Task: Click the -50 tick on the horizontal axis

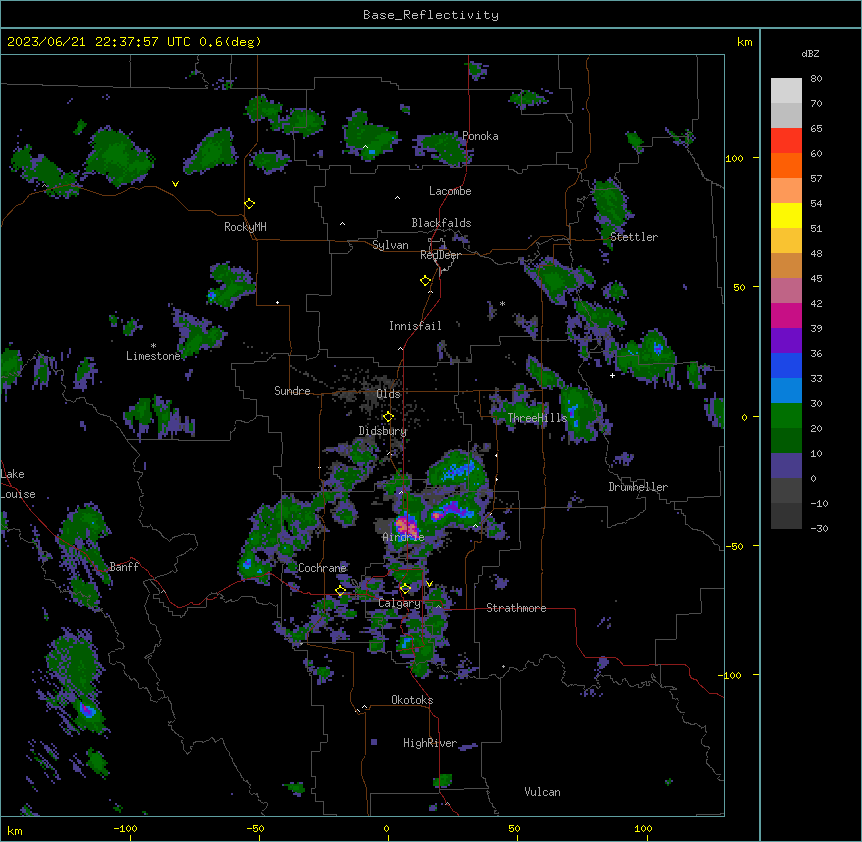Action: click(x=255, y=829)
